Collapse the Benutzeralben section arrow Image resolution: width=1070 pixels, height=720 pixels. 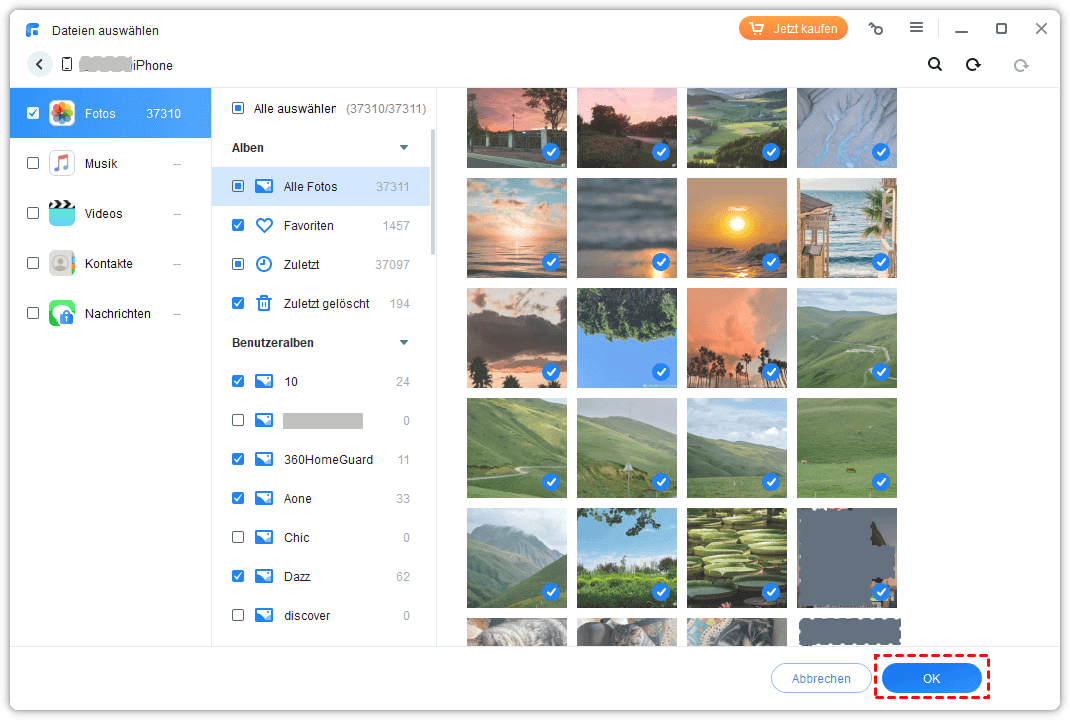[x=404, y=343]
